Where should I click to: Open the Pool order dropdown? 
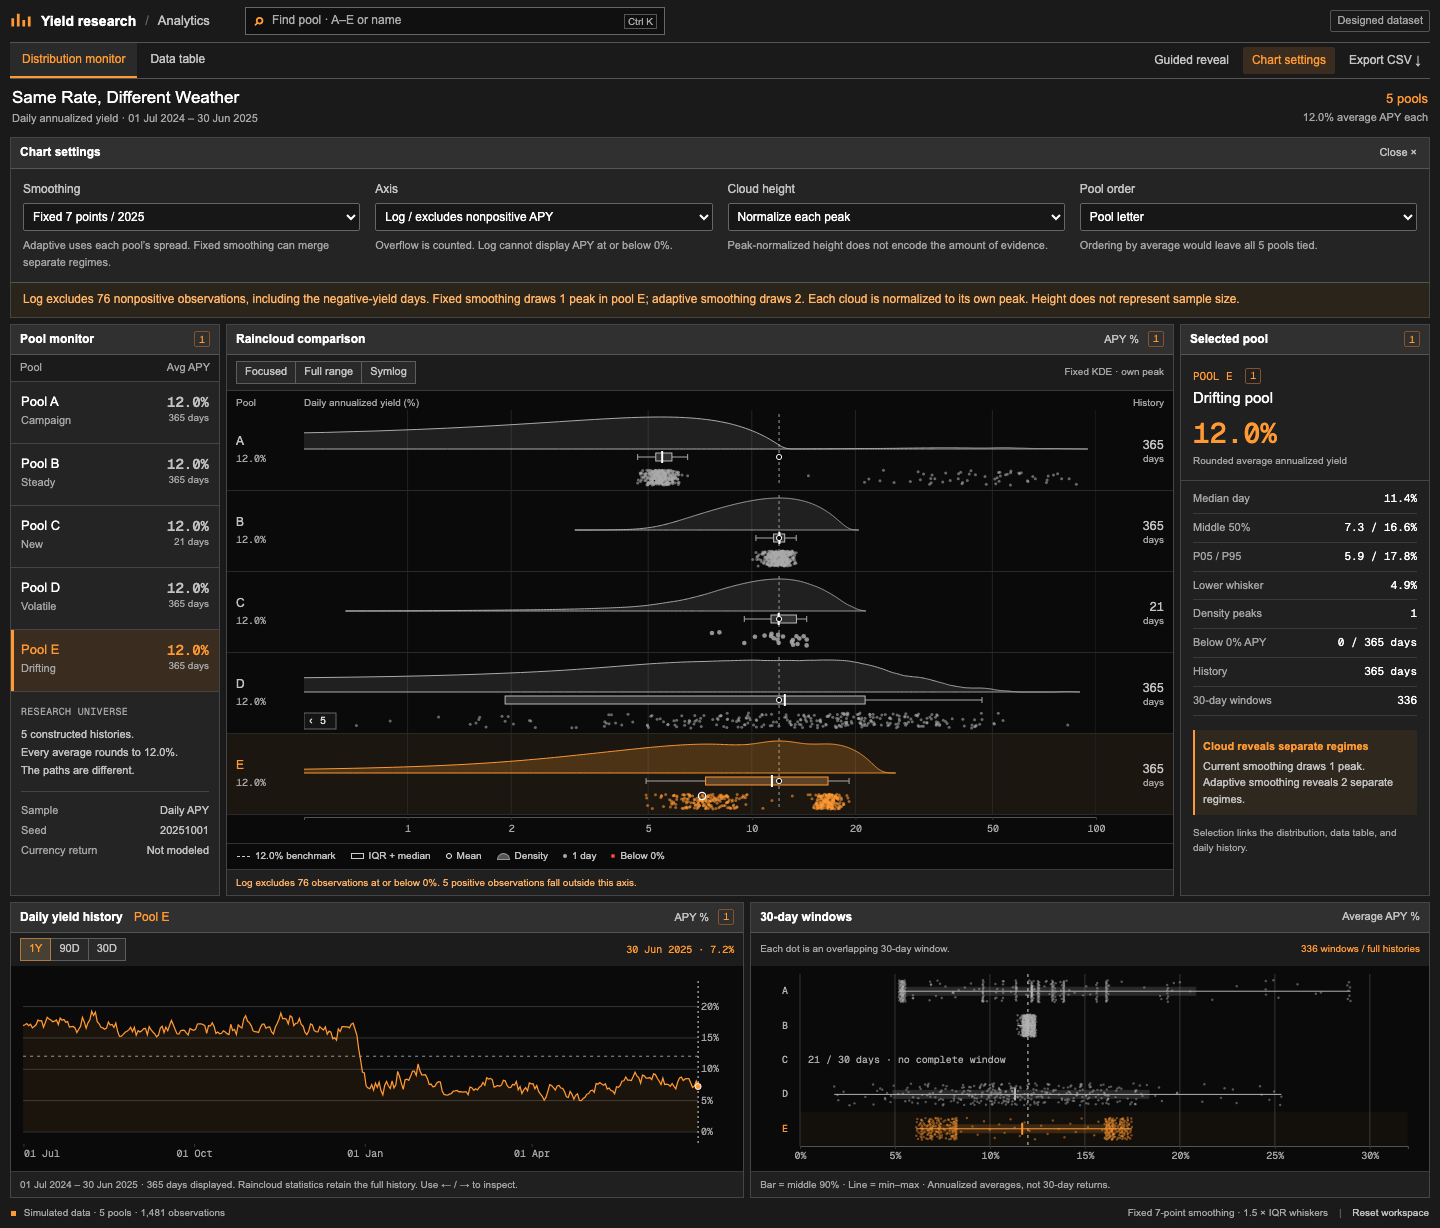coord(1248,217)
